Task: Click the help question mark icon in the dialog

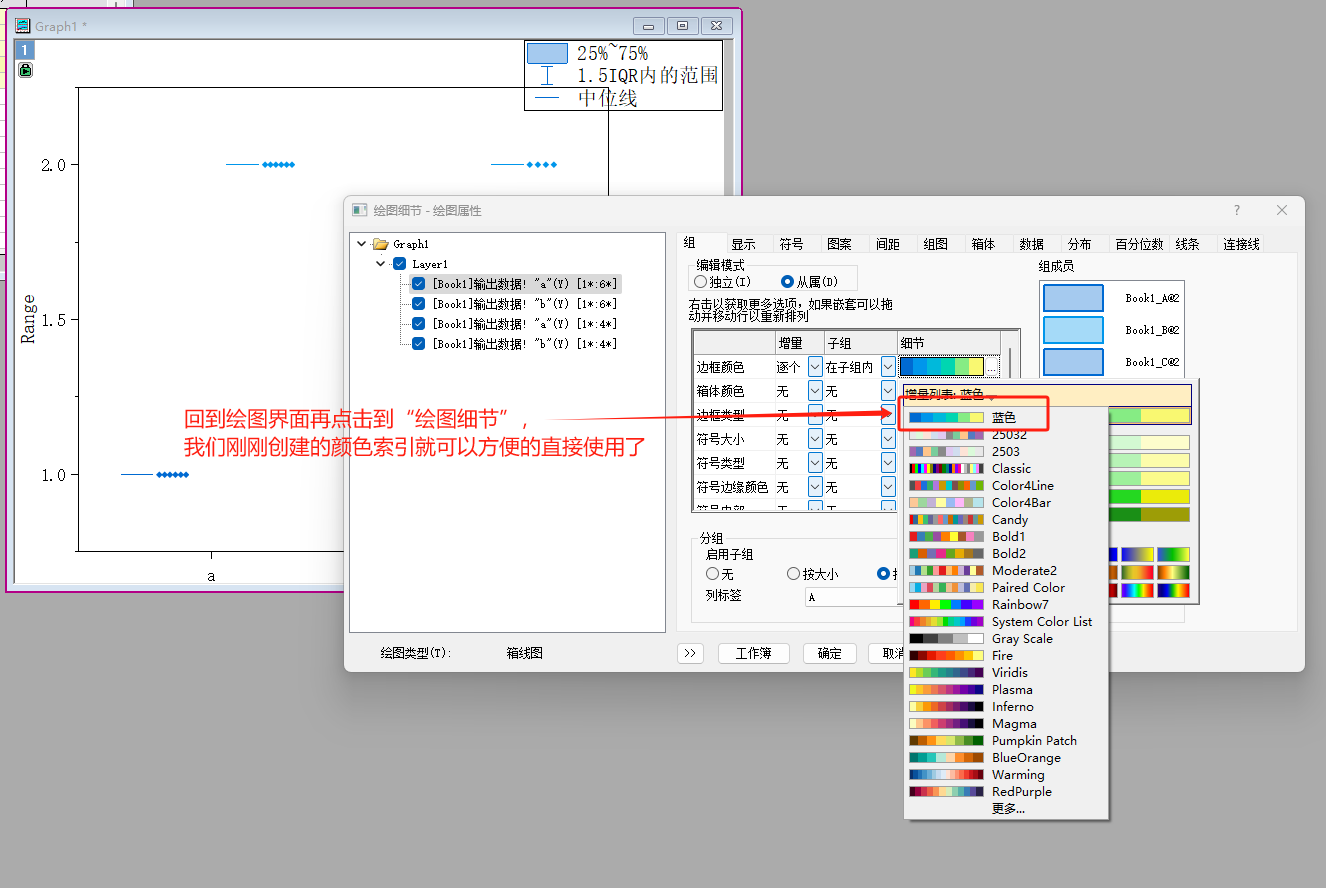Action: click(1236, 210)
